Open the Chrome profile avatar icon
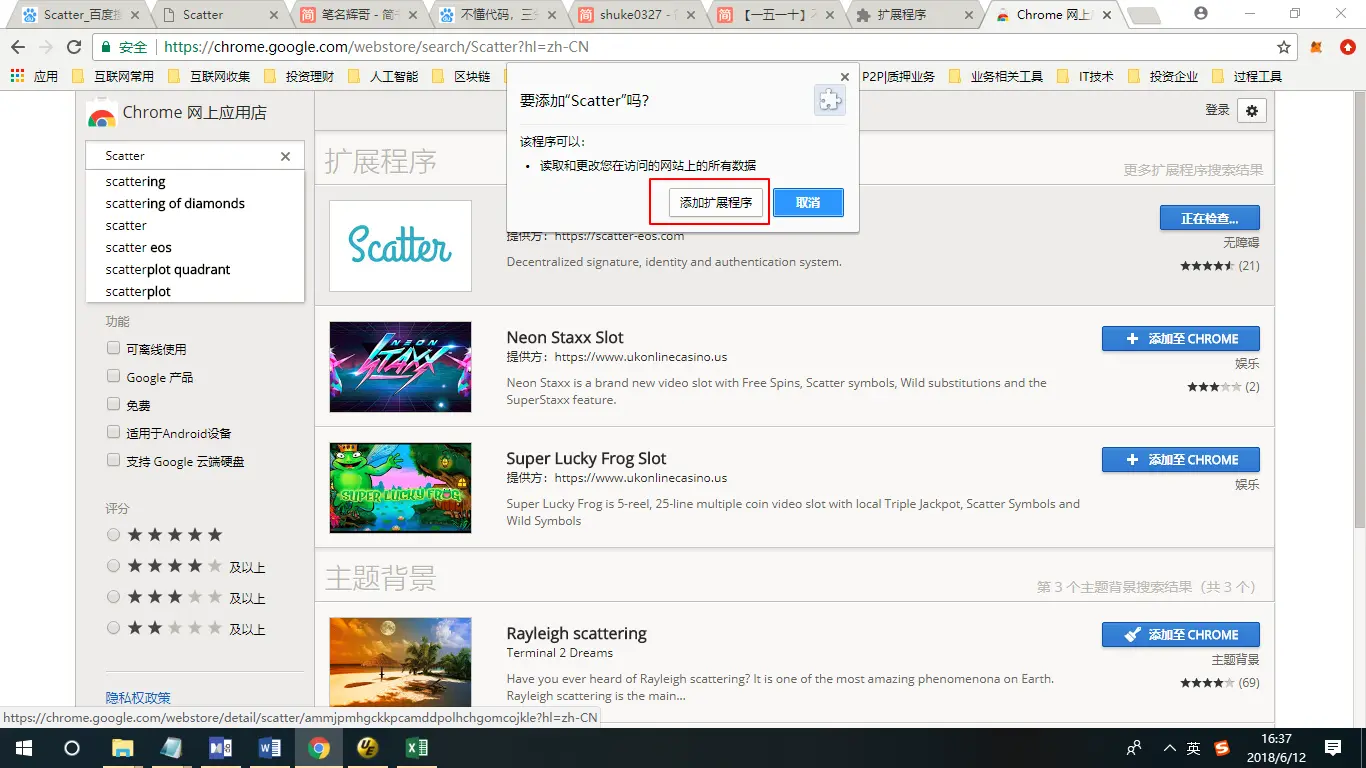This screenshot has height=768, width=1366. coord(1201,14)
